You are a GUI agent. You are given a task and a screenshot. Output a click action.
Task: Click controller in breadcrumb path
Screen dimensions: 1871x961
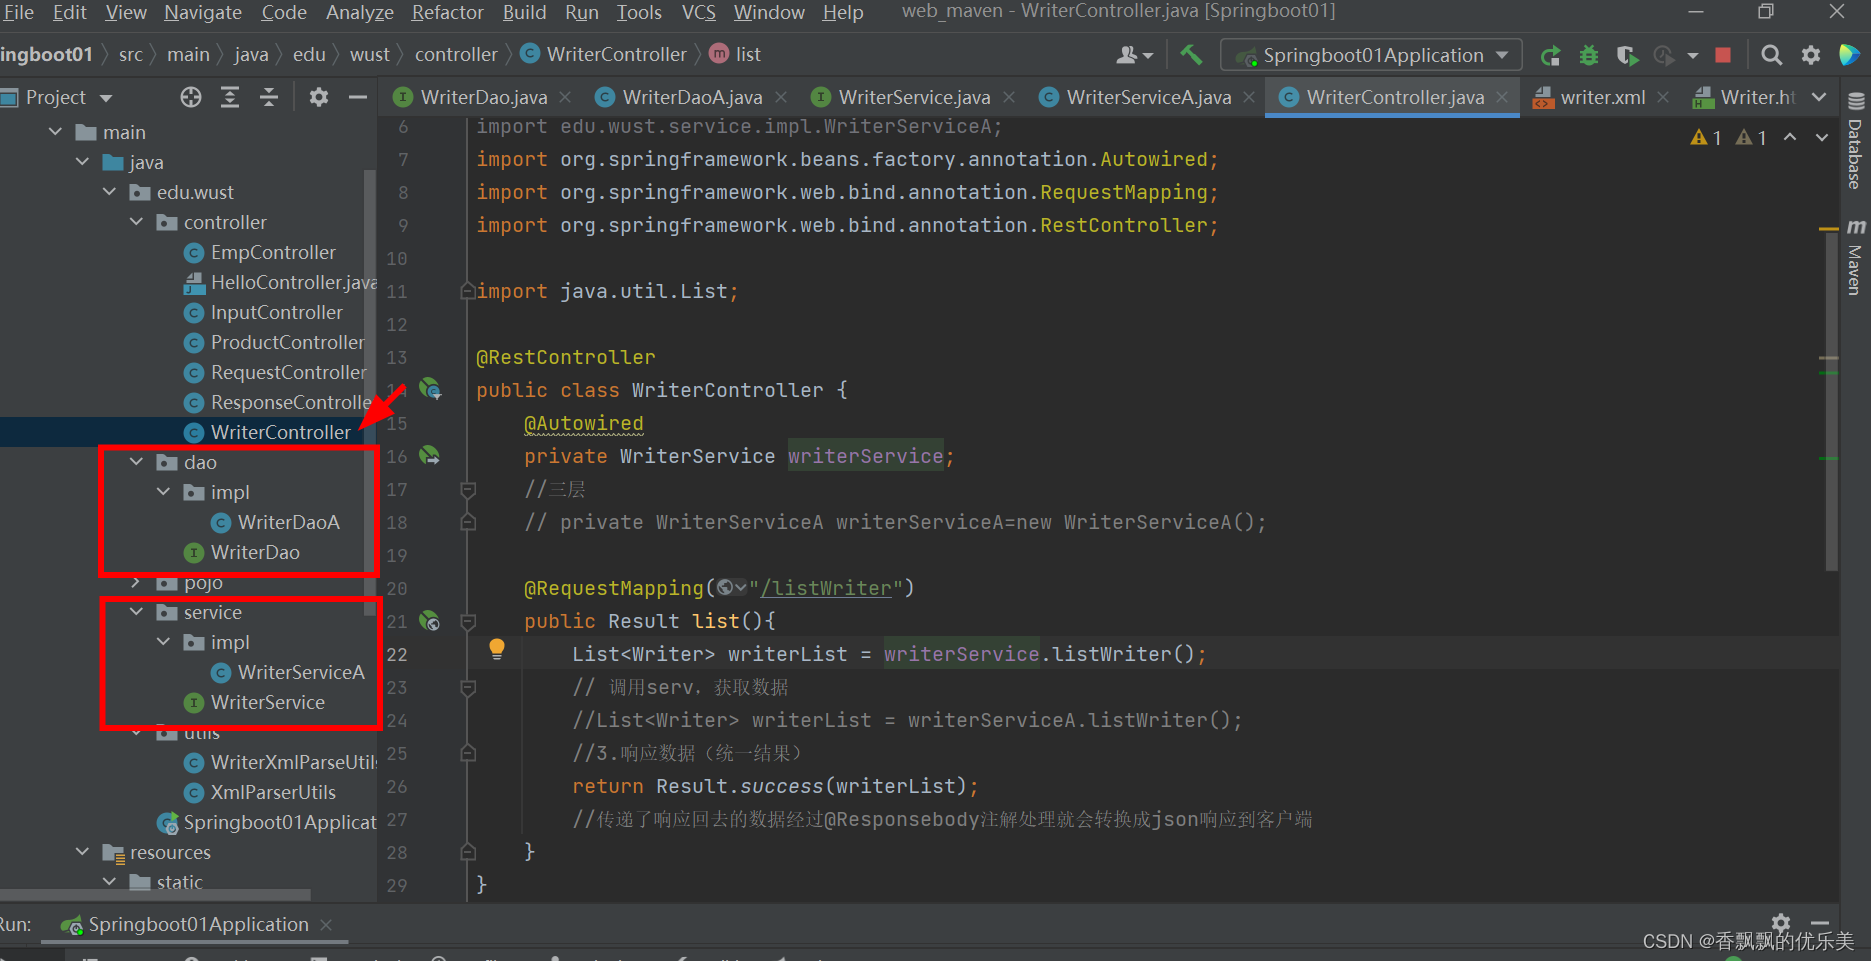(456, 55)
